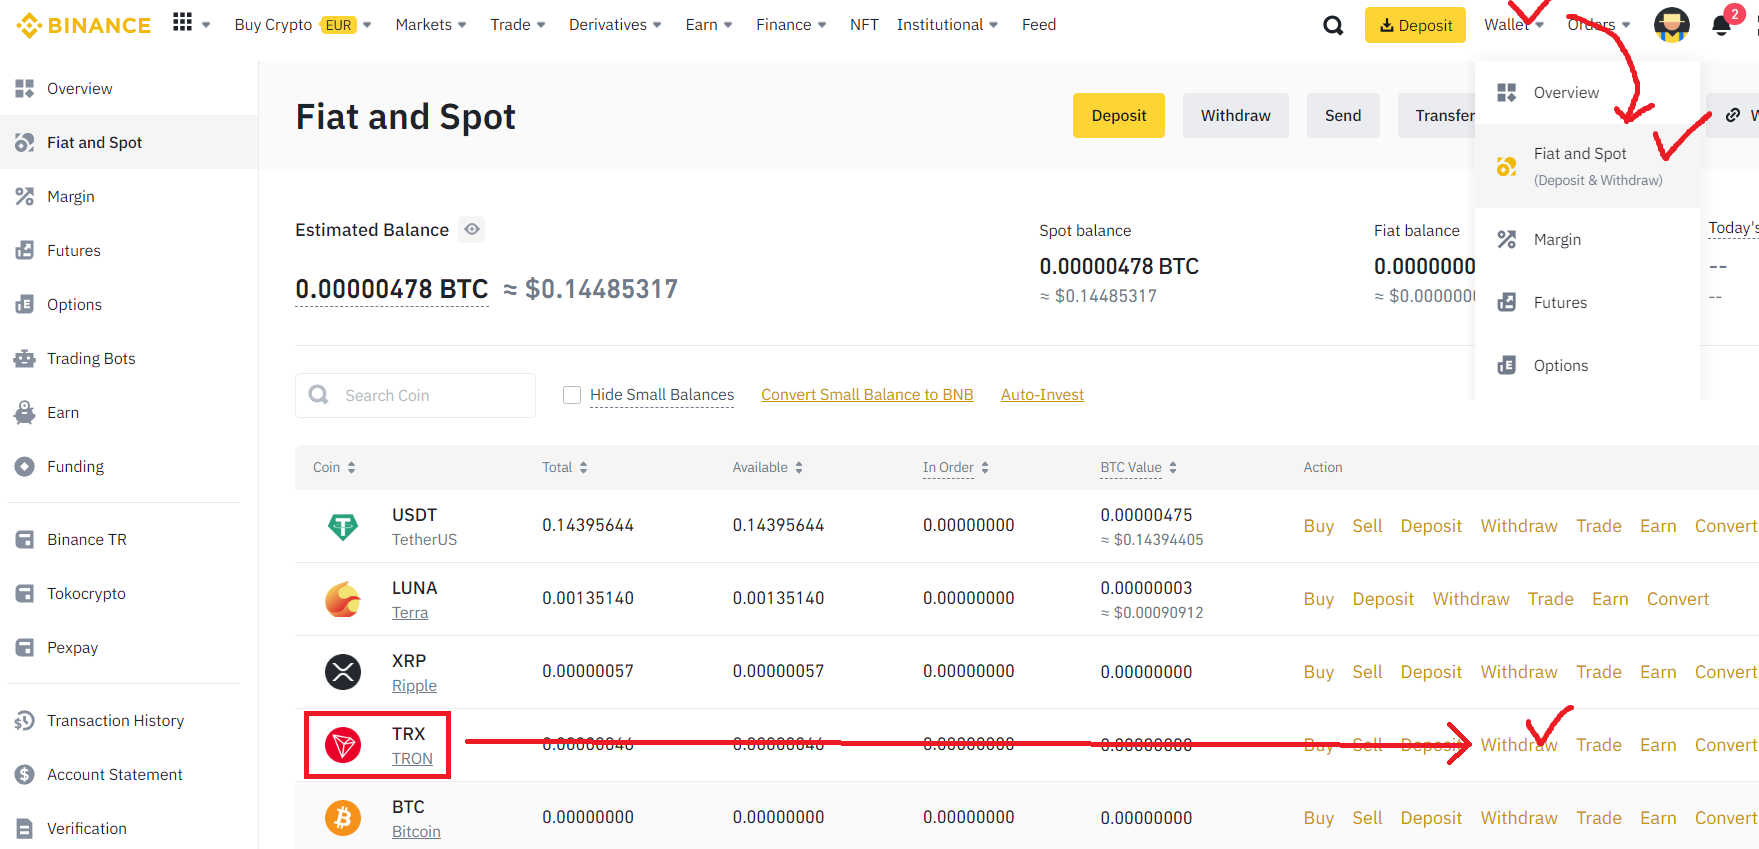Toggle estimated balance visibility eye icon

pyautogui.click(x=472, y=230)
